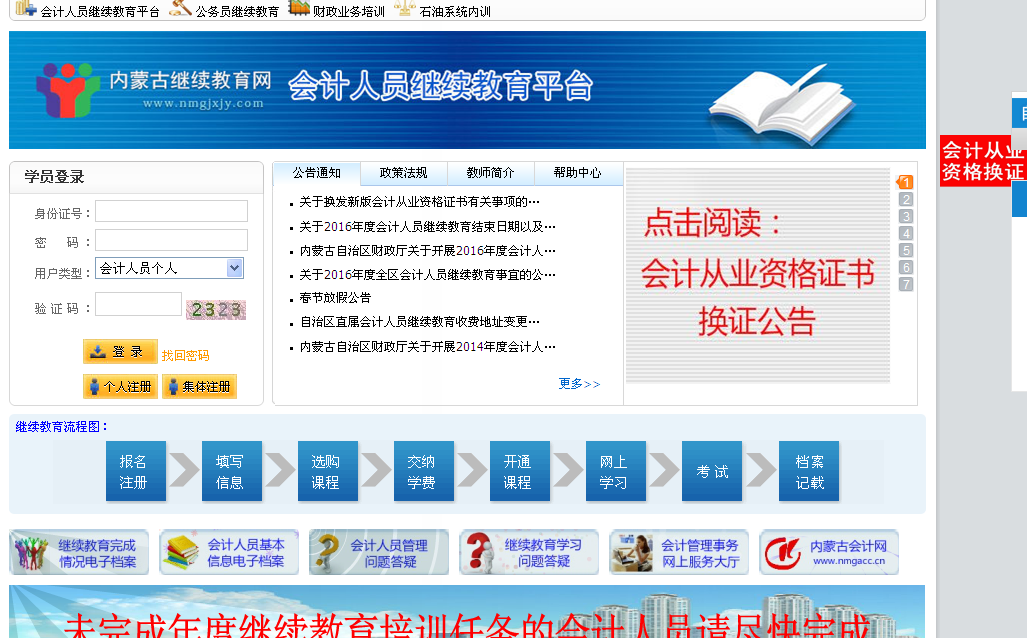Open 会计人员管理问题答疑 banner
The image size is (1027, 638).
(x=379, y=553)
